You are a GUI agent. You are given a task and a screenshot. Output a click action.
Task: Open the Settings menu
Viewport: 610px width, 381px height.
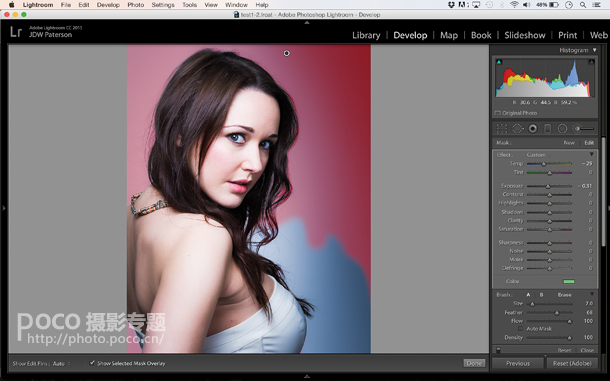(163, 5)
